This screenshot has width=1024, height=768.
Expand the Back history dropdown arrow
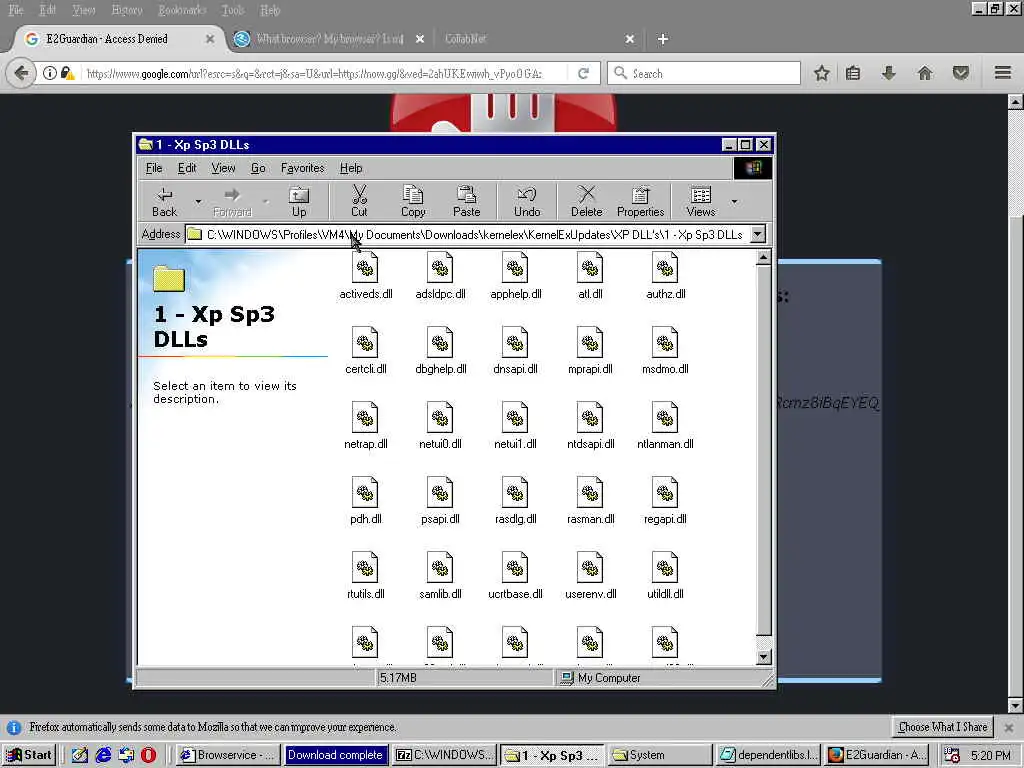pyautogui.click(x=199, y=202)
